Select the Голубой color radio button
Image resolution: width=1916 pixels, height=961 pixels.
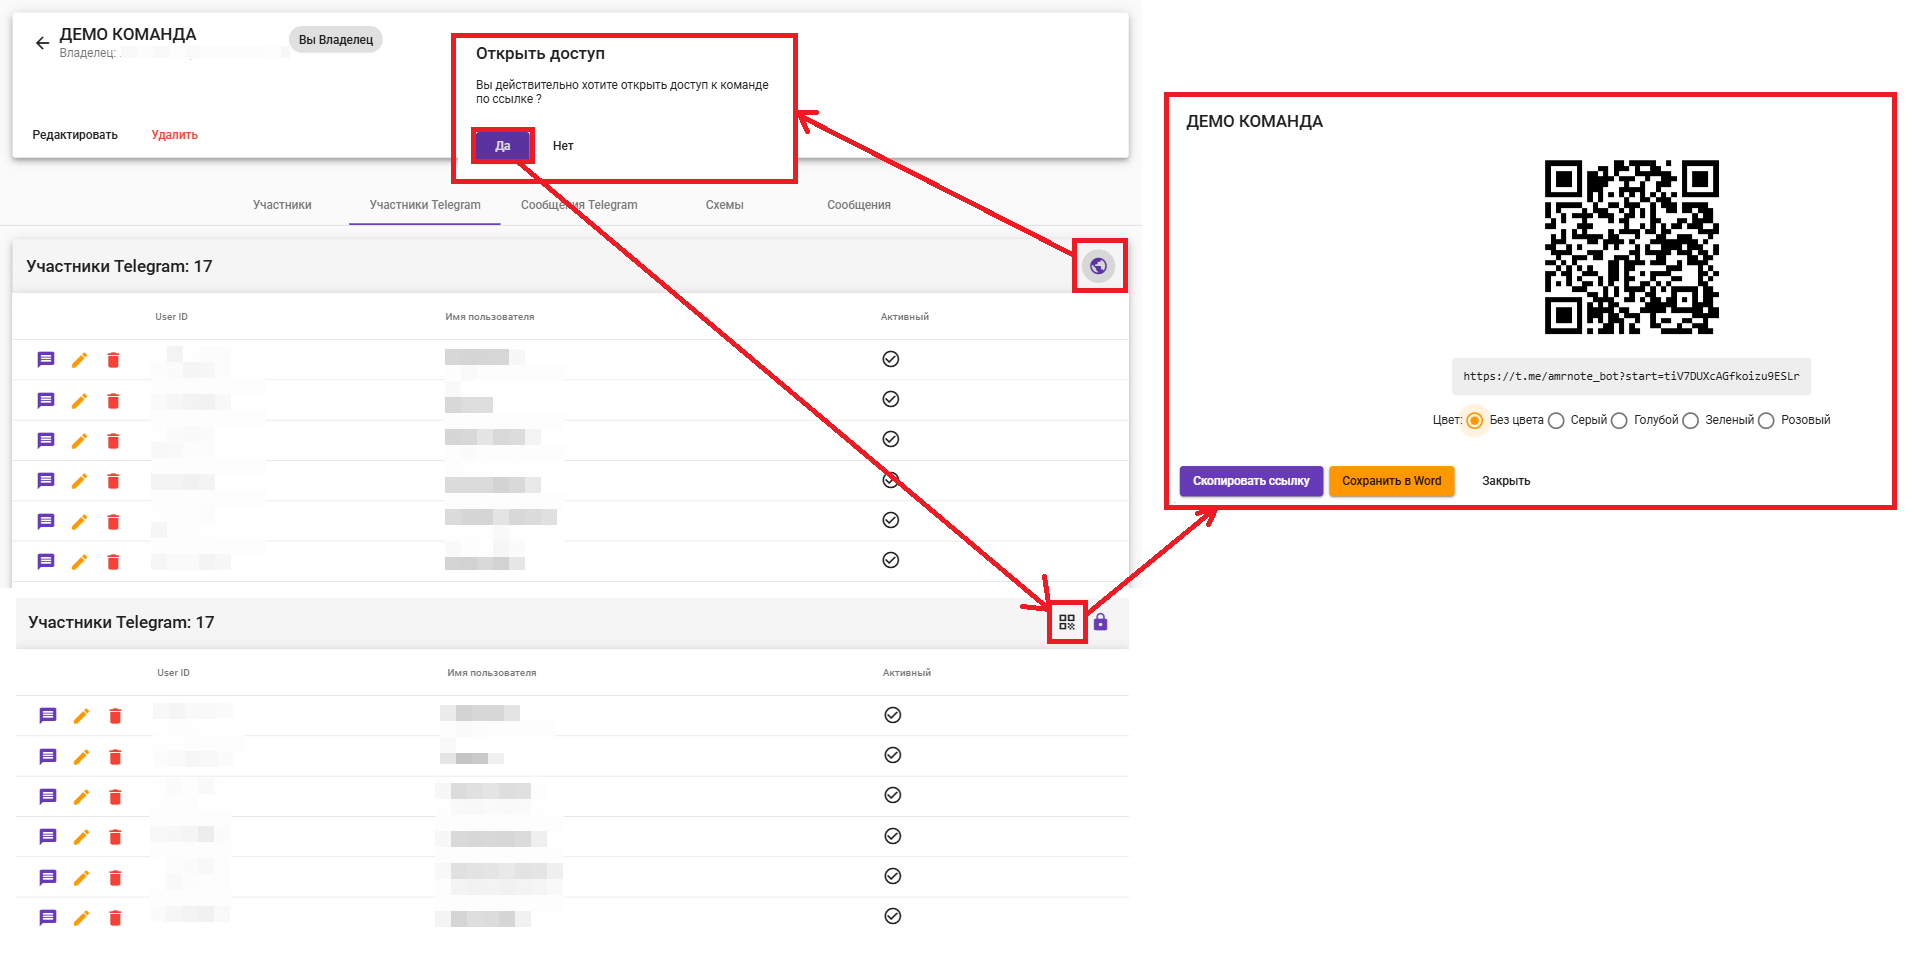pyautogui.click(x=1619, y=421)
